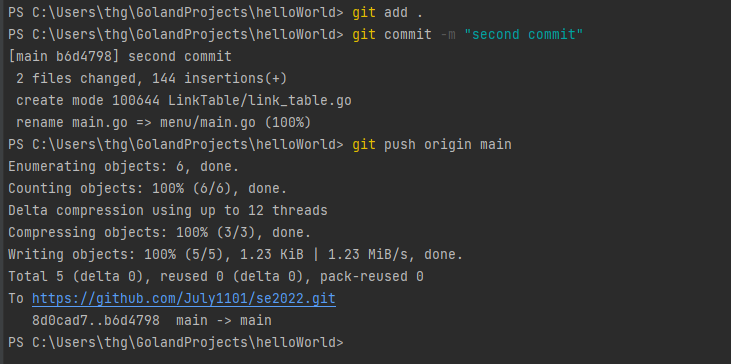Click the LinkTable/link_table.go file path
Image resolution: width=731 pixels, height=364 pixels.
pyautogui.click(x=260, y=101)
